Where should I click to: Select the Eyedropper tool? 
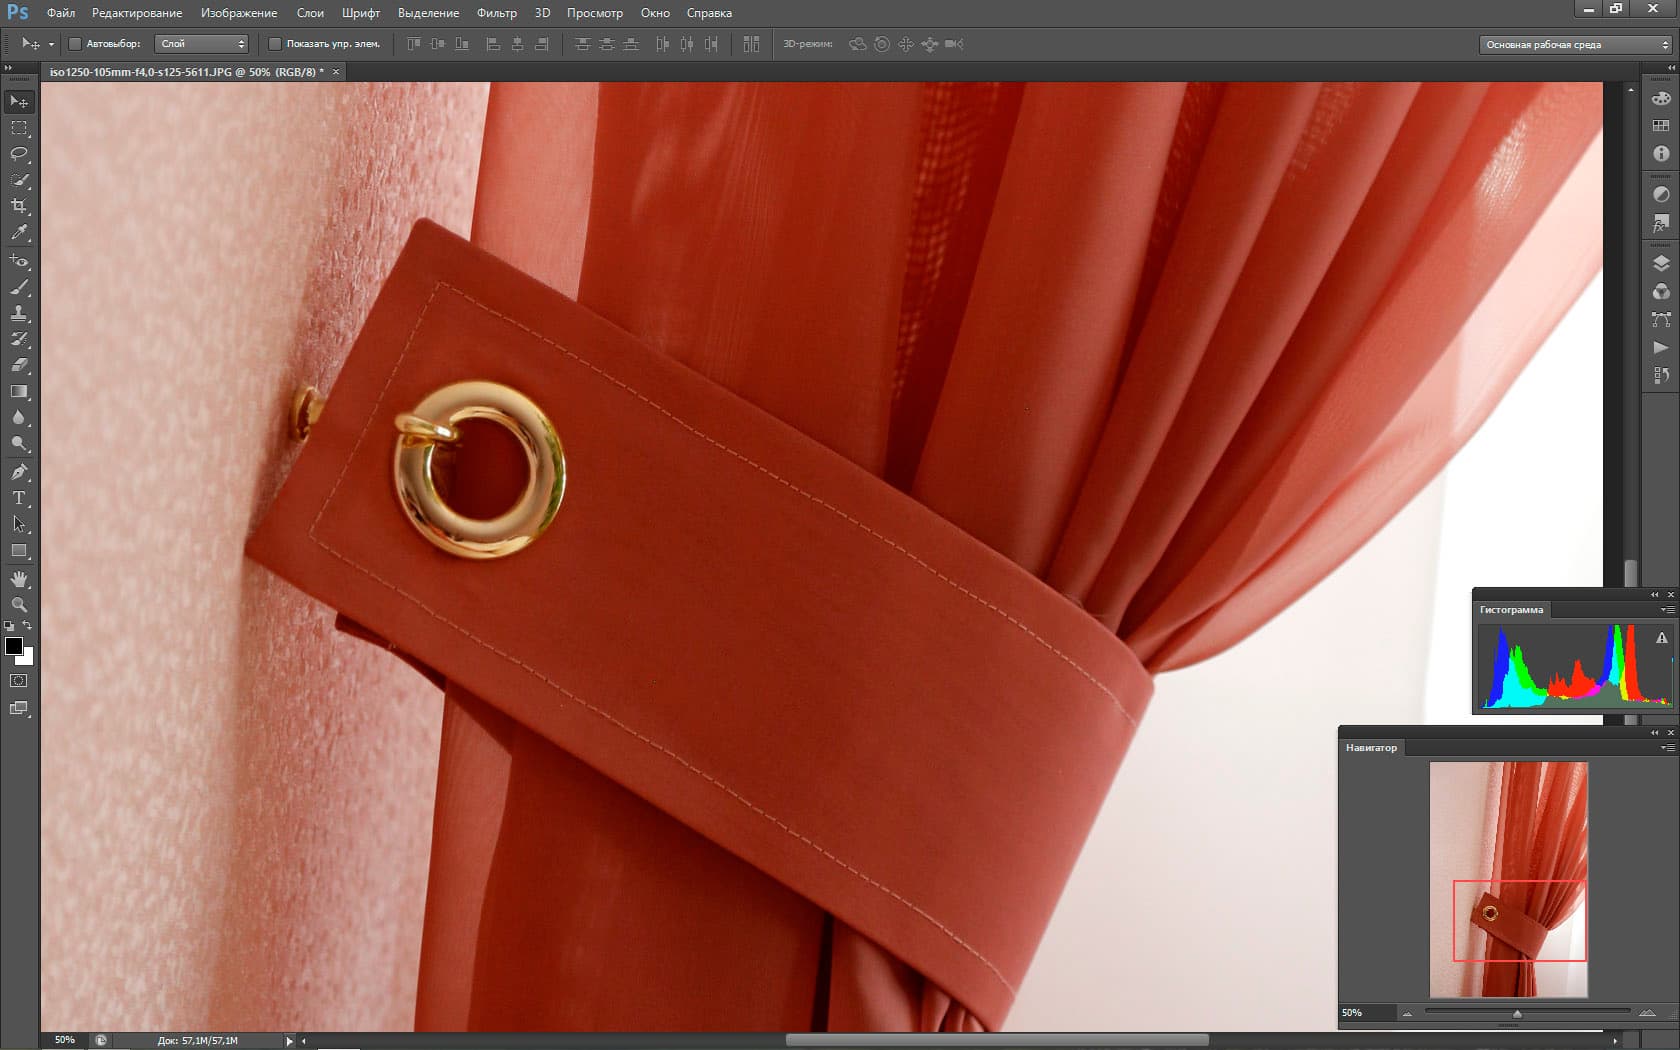tap(19, 233)
